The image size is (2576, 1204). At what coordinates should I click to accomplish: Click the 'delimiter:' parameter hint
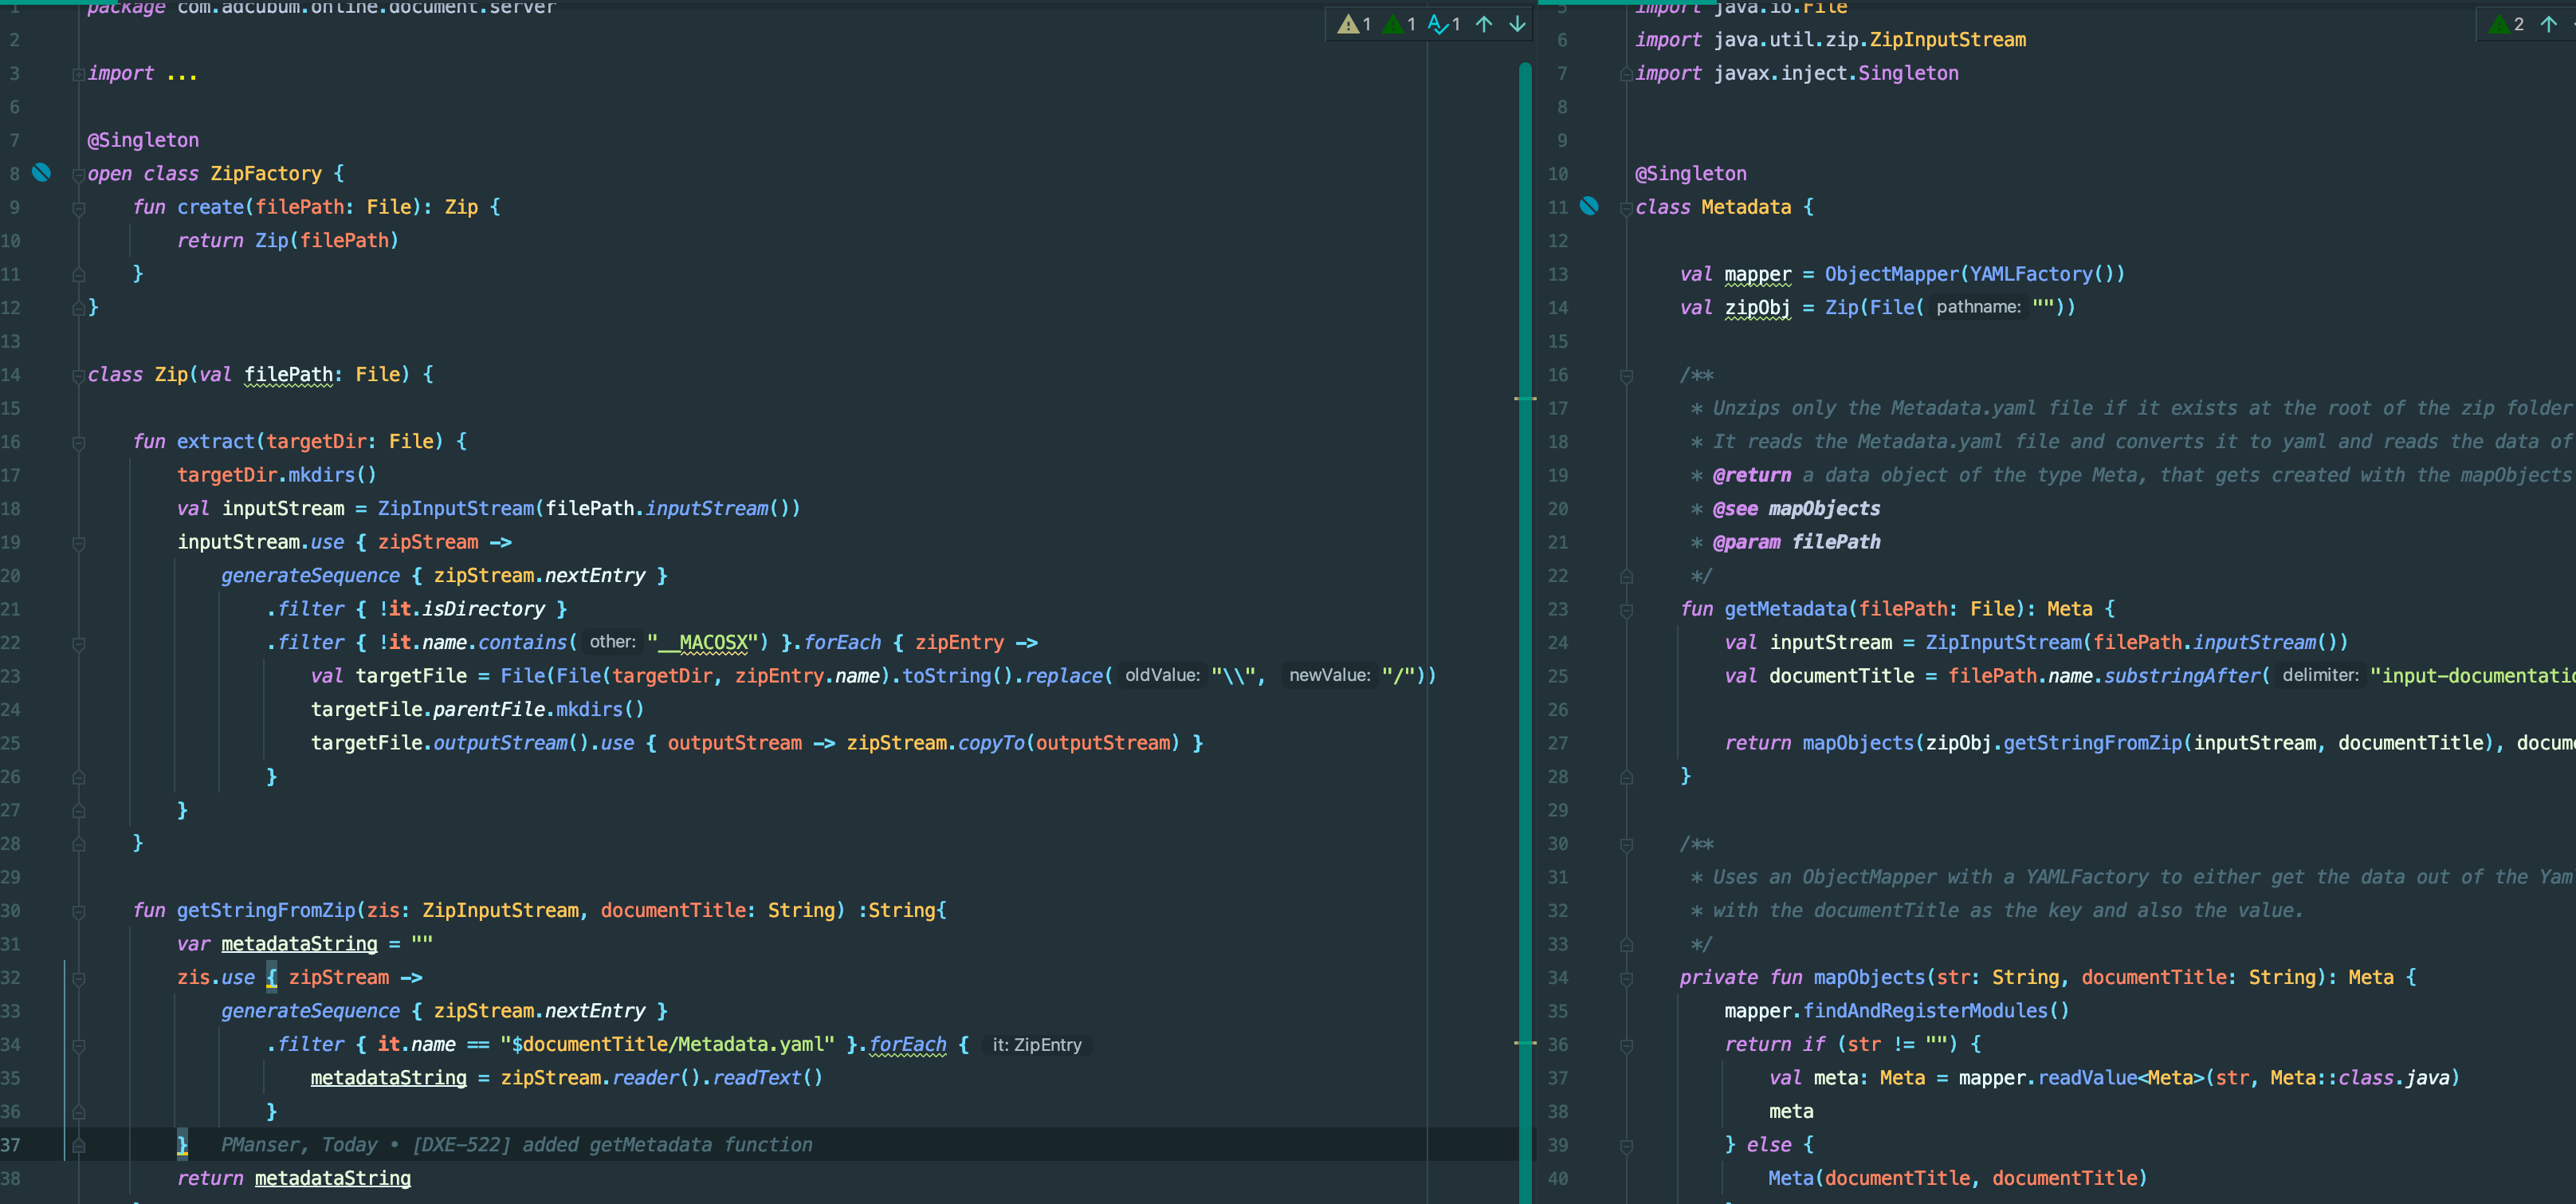click(2320, 675)
